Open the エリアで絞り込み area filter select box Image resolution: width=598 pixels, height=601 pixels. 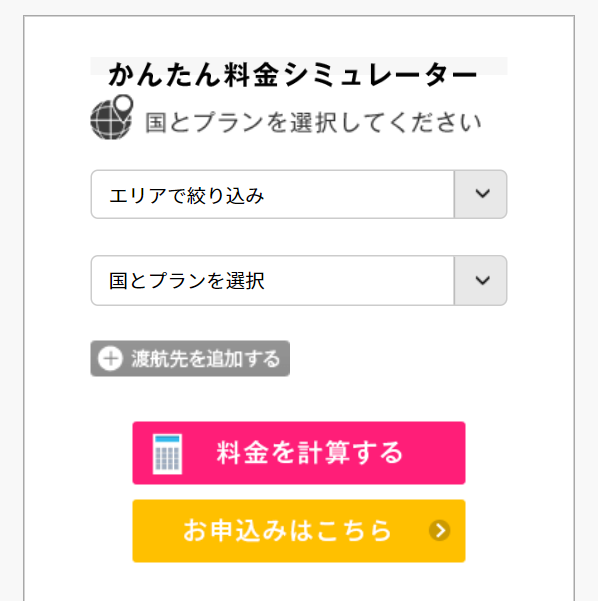(x=299, y=194)
